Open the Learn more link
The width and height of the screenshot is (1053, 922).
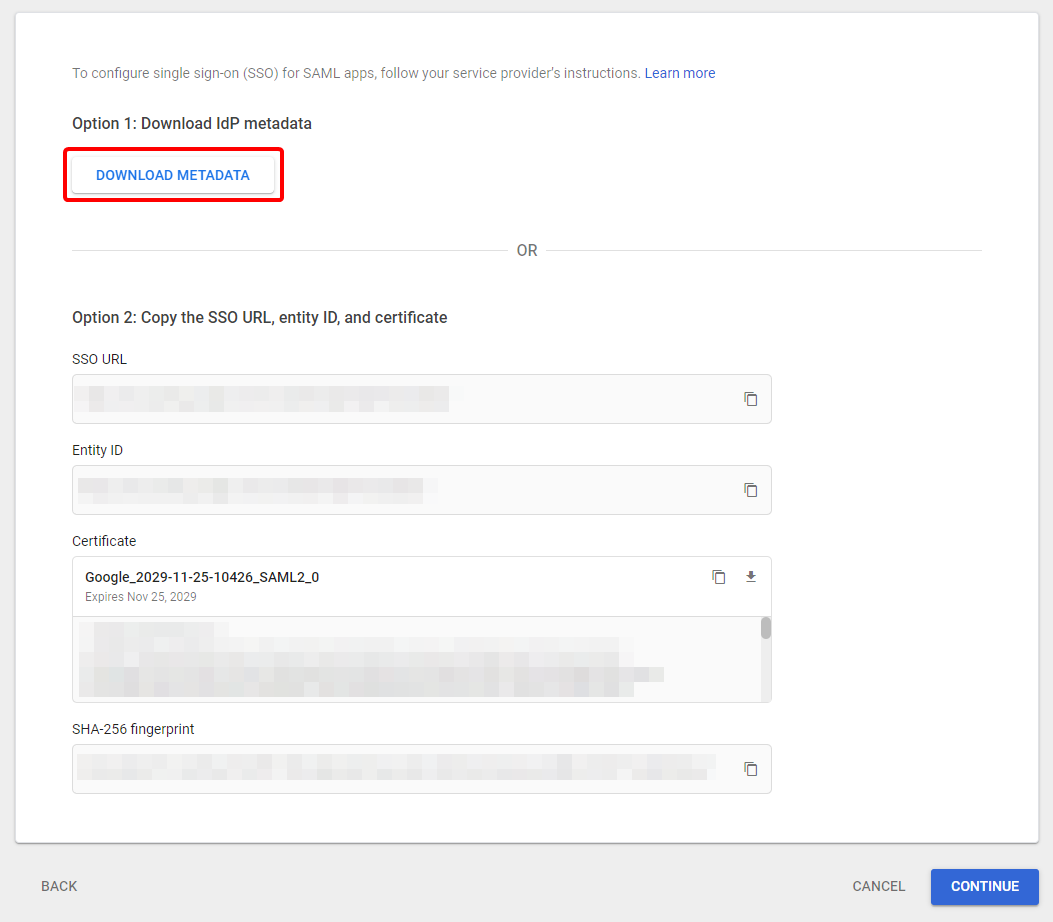(680, 72)
